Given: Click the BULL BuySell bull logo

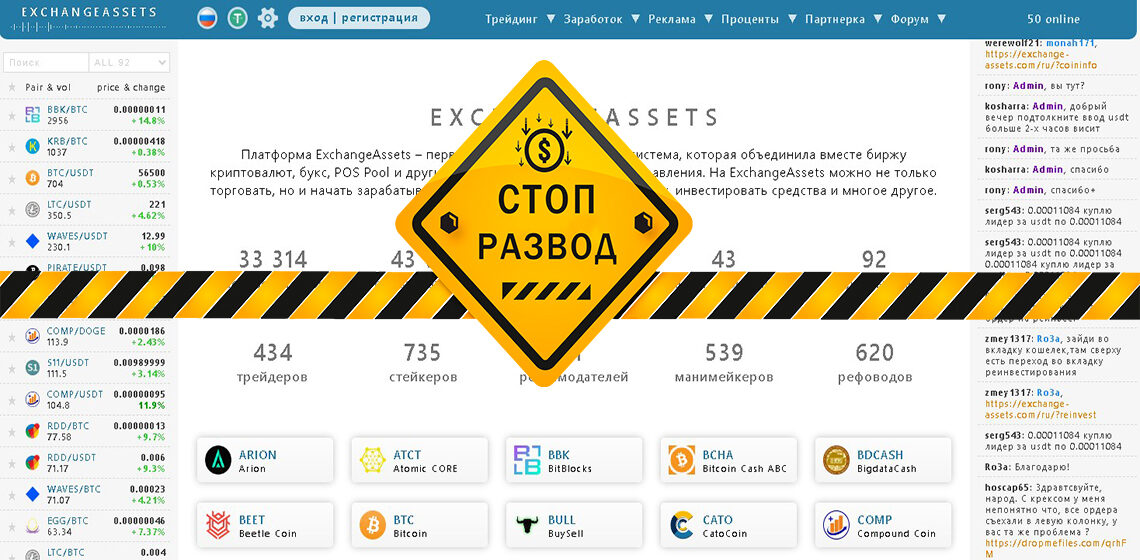Looking at the screenshot, I should 527,525.
